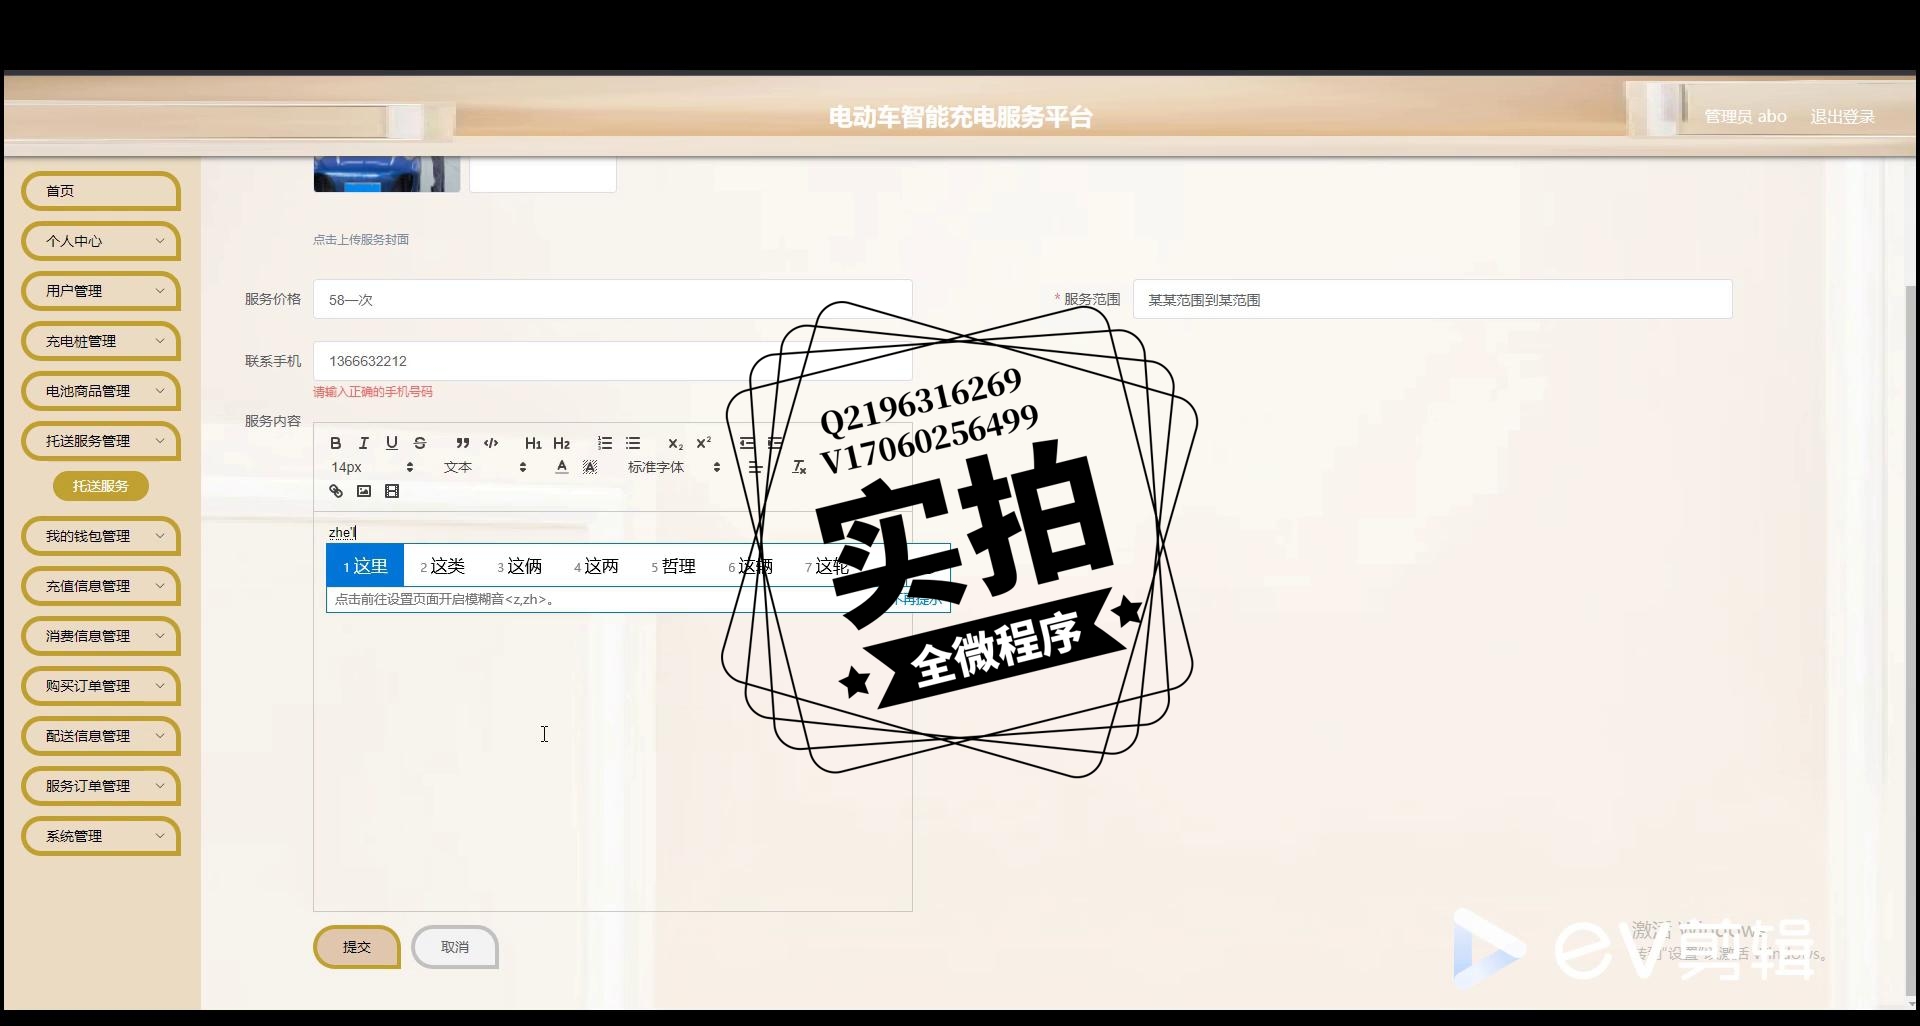Decrease indent in the editor
The width and height of the screenshot is (1920, 1026).
tap(746, 443)
